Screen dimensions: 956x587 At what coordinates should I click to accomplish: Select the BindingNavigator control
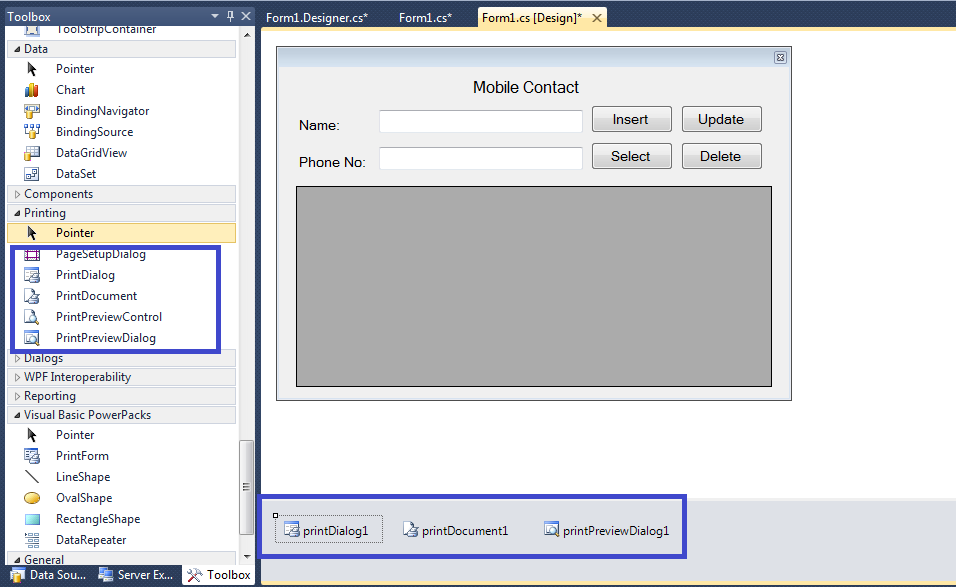(x=102, y=110)
